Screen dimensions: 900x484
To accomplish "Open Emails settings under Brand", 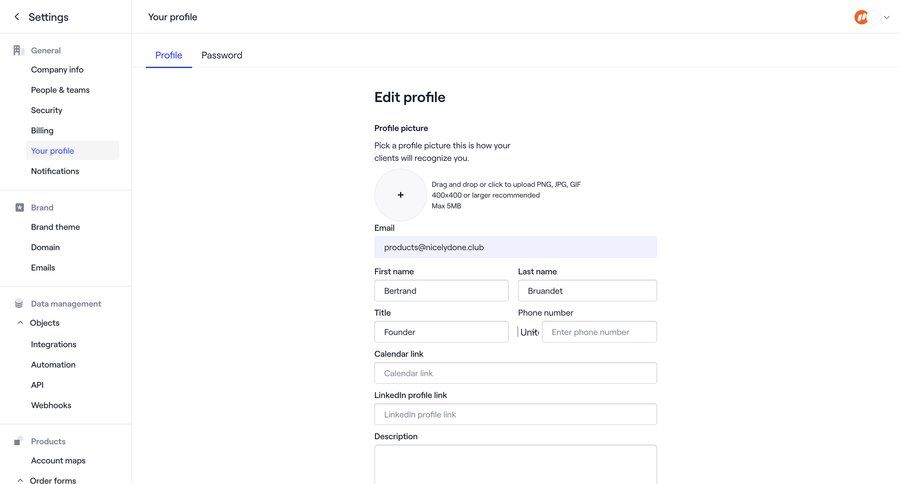I will [43, 268].
